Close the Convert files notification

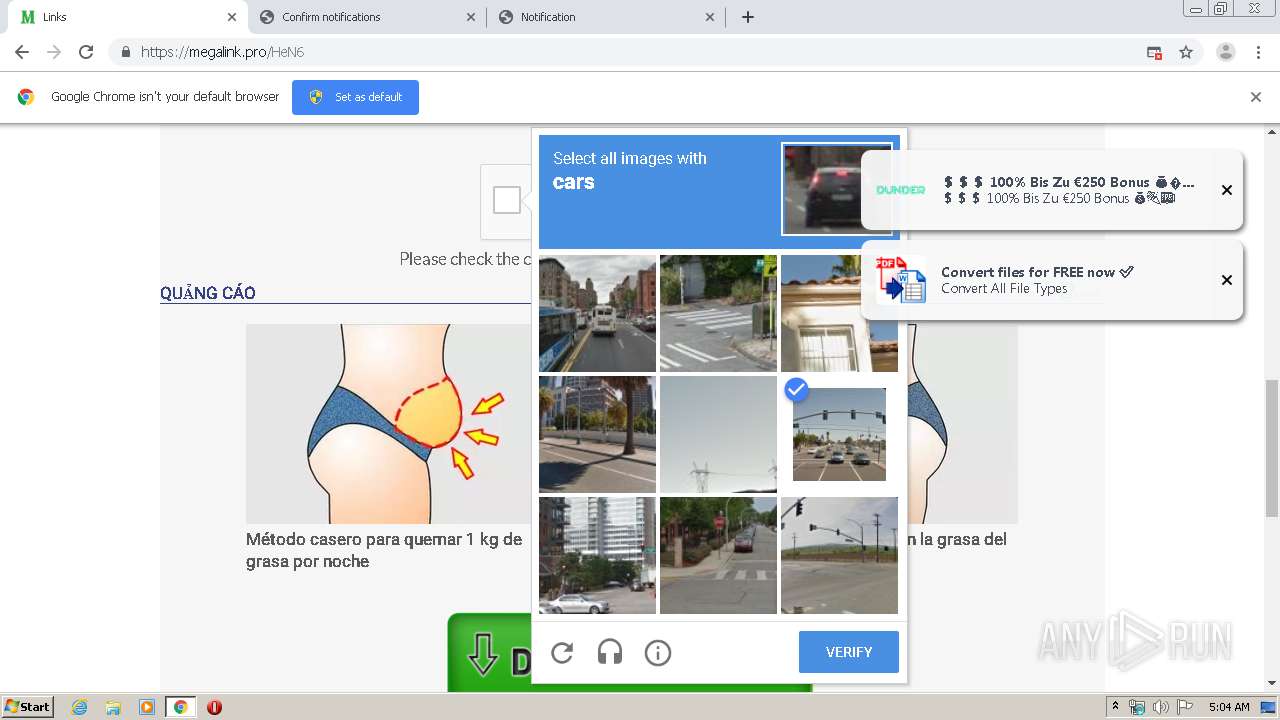(x=1227, y=280)
